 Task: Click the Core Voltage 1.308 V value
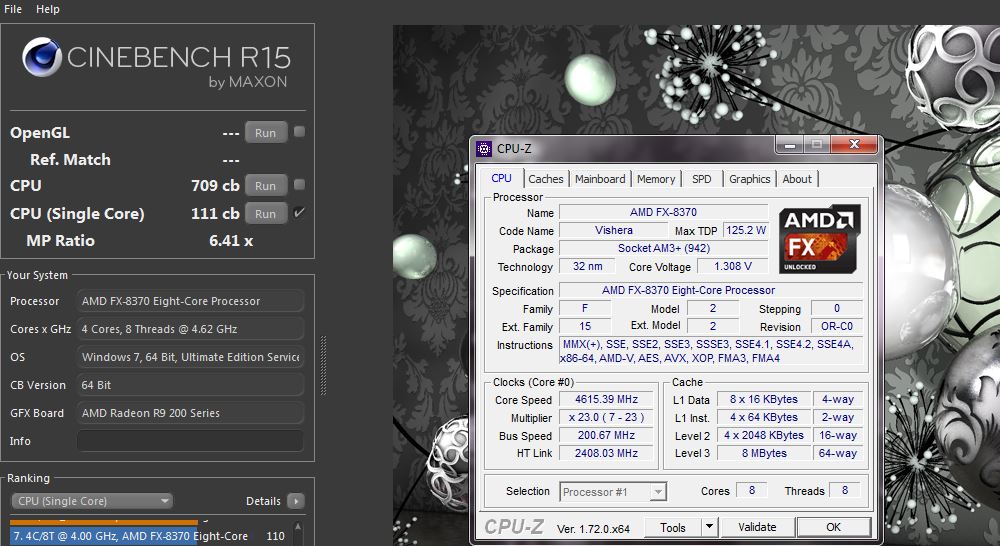[733, 266]
